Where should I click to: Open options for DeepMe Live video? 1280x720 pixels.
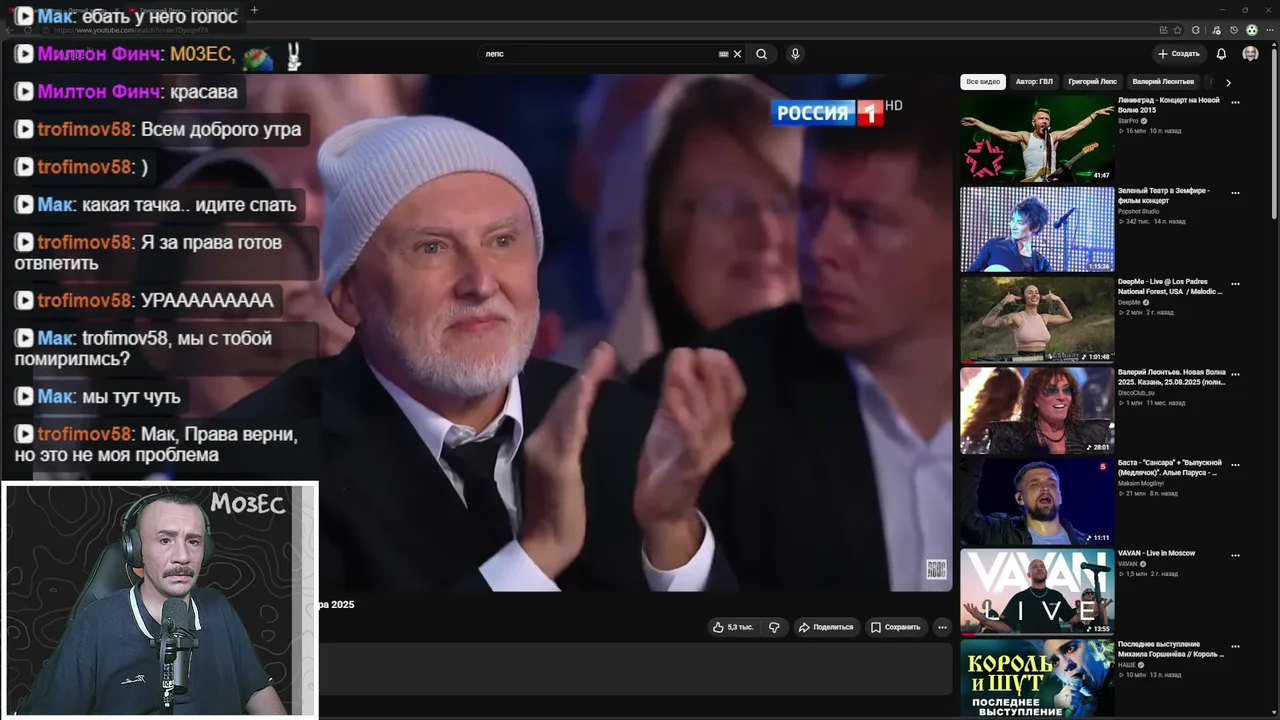1235,284
